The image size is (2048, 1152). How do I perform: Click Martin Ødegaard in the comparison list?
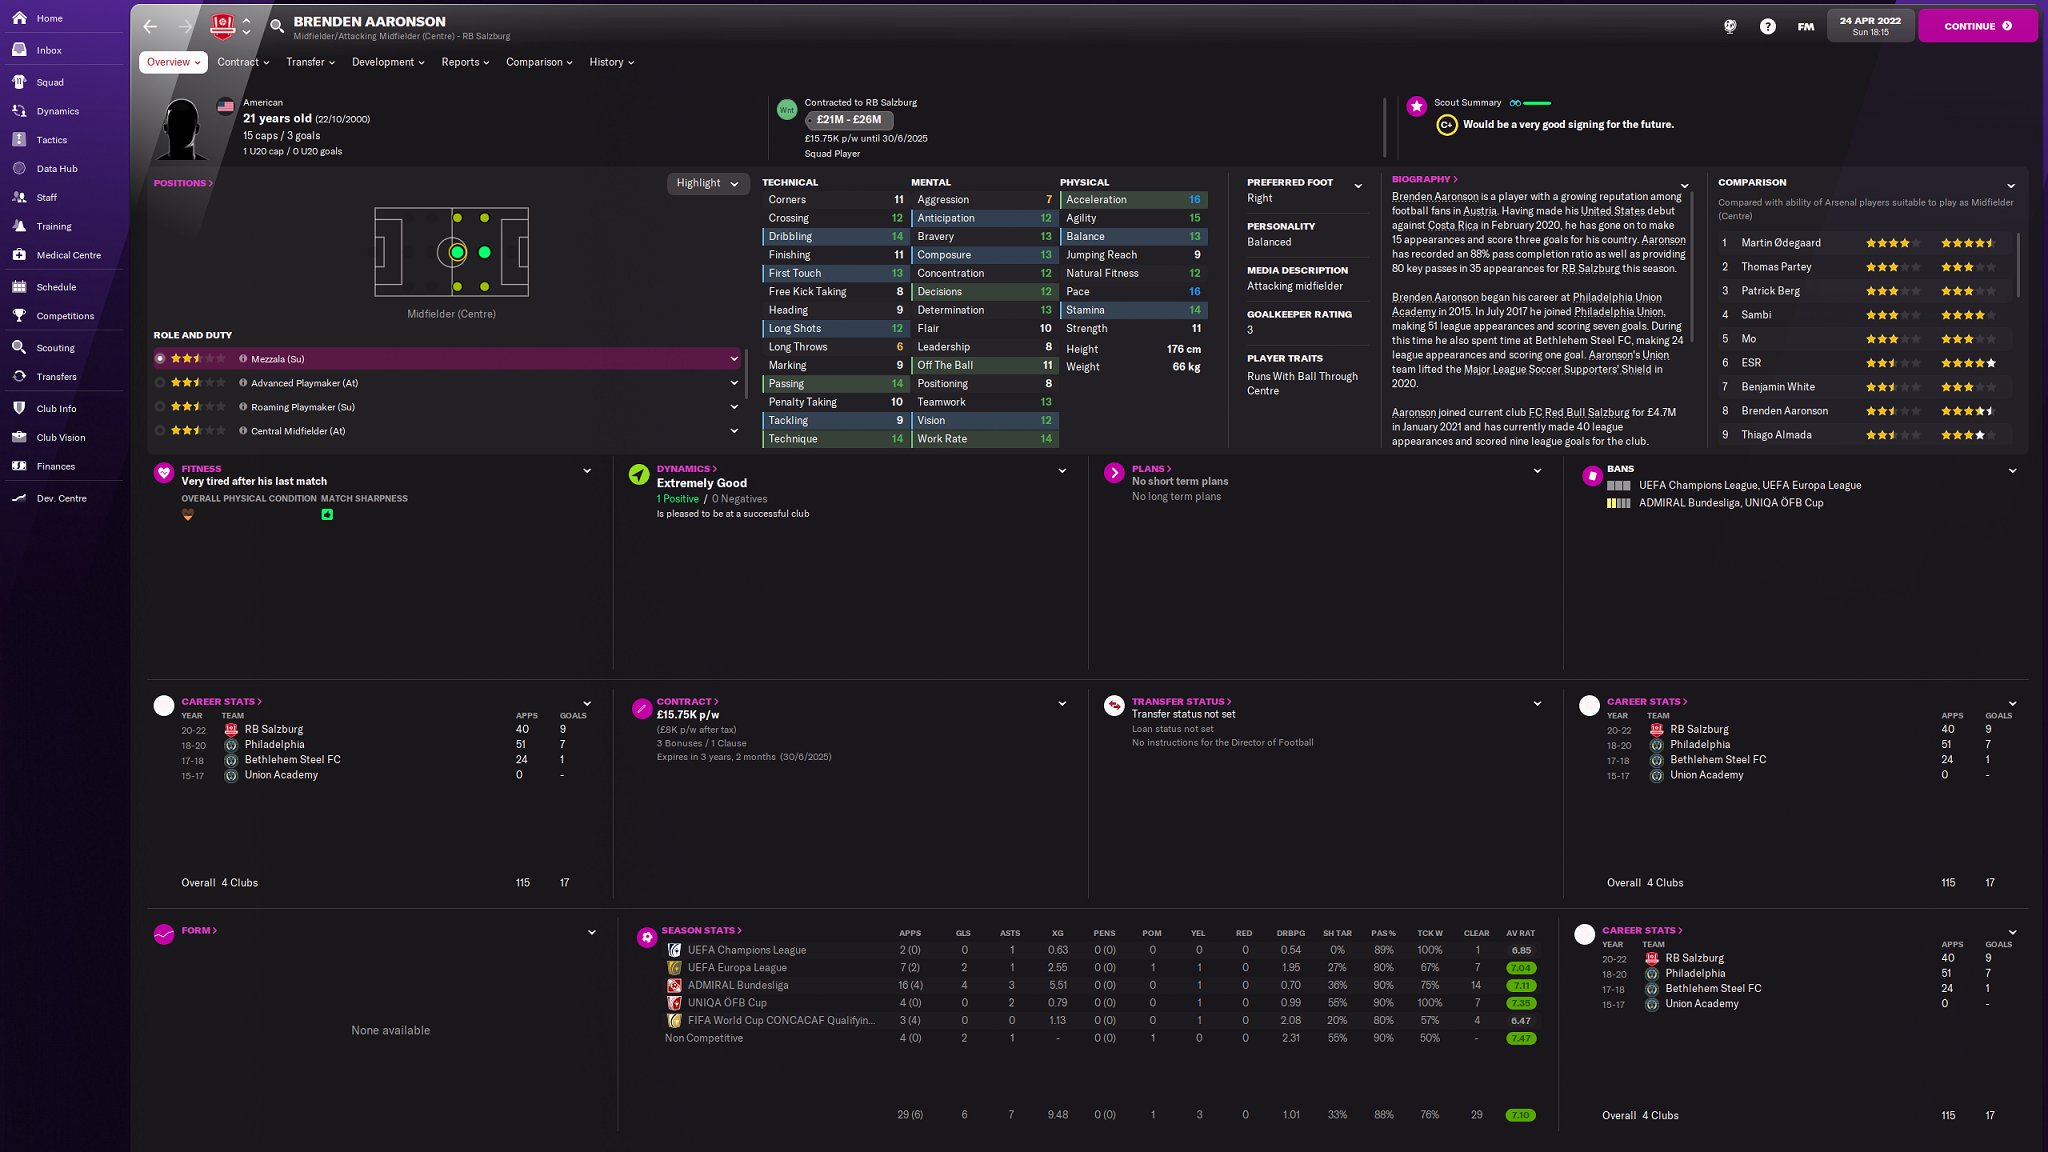1780,243
